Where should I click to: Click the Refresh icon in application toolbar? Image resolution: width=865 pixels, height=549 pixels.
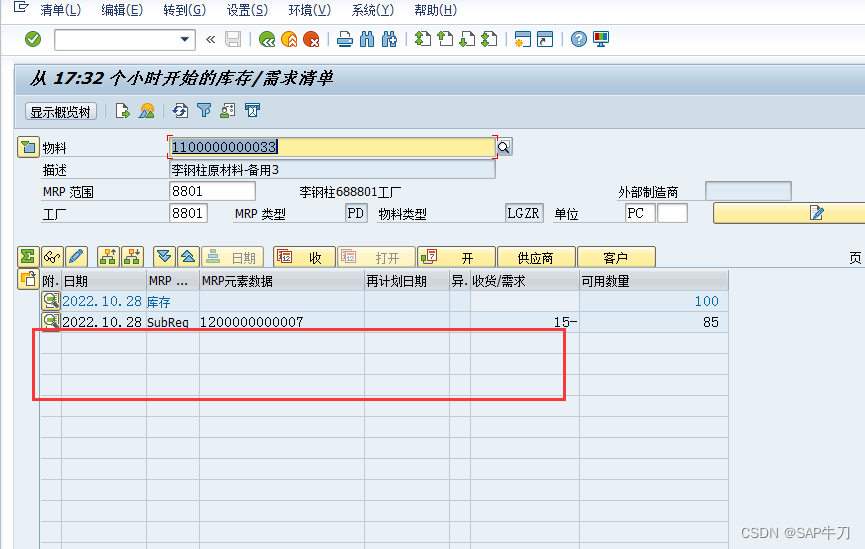[180, 111]
